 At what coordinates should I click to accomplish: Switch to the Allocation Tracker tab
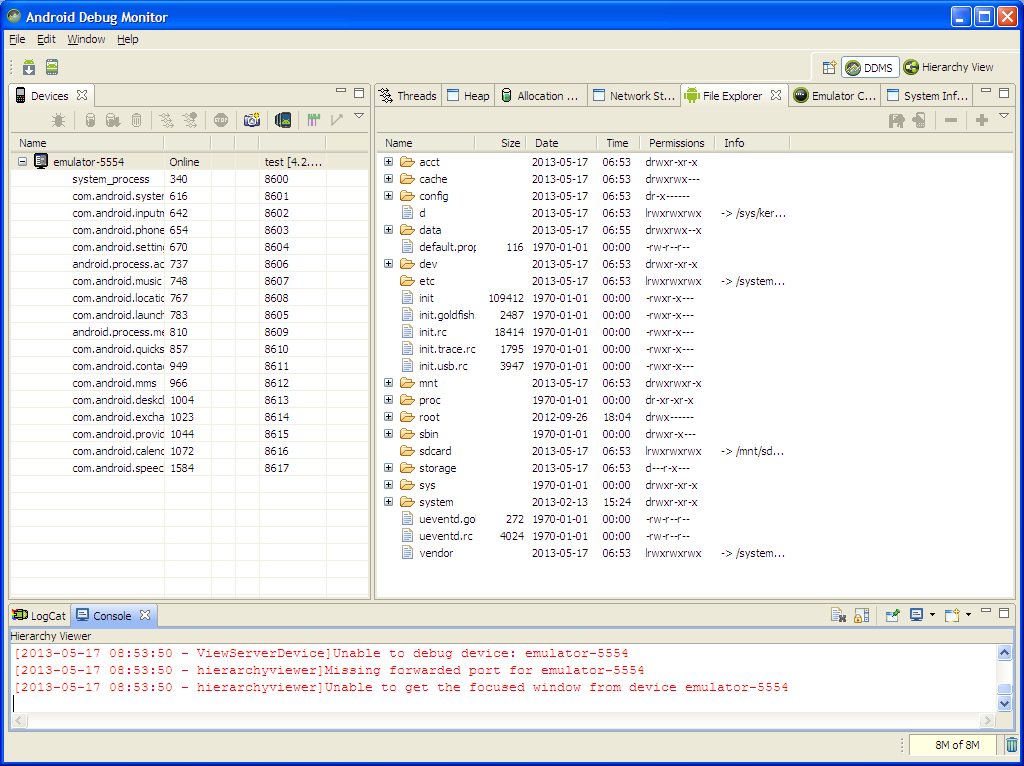click(541, 95)
